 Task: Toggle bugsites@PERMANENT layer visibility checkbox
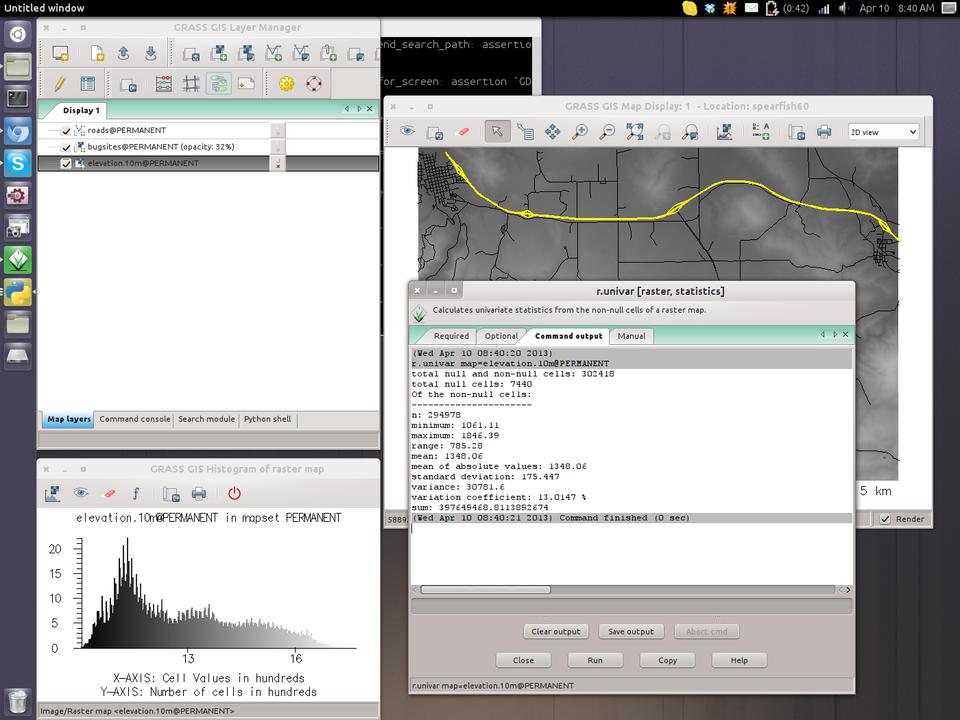pyautogui.click(x=66, y=147)
